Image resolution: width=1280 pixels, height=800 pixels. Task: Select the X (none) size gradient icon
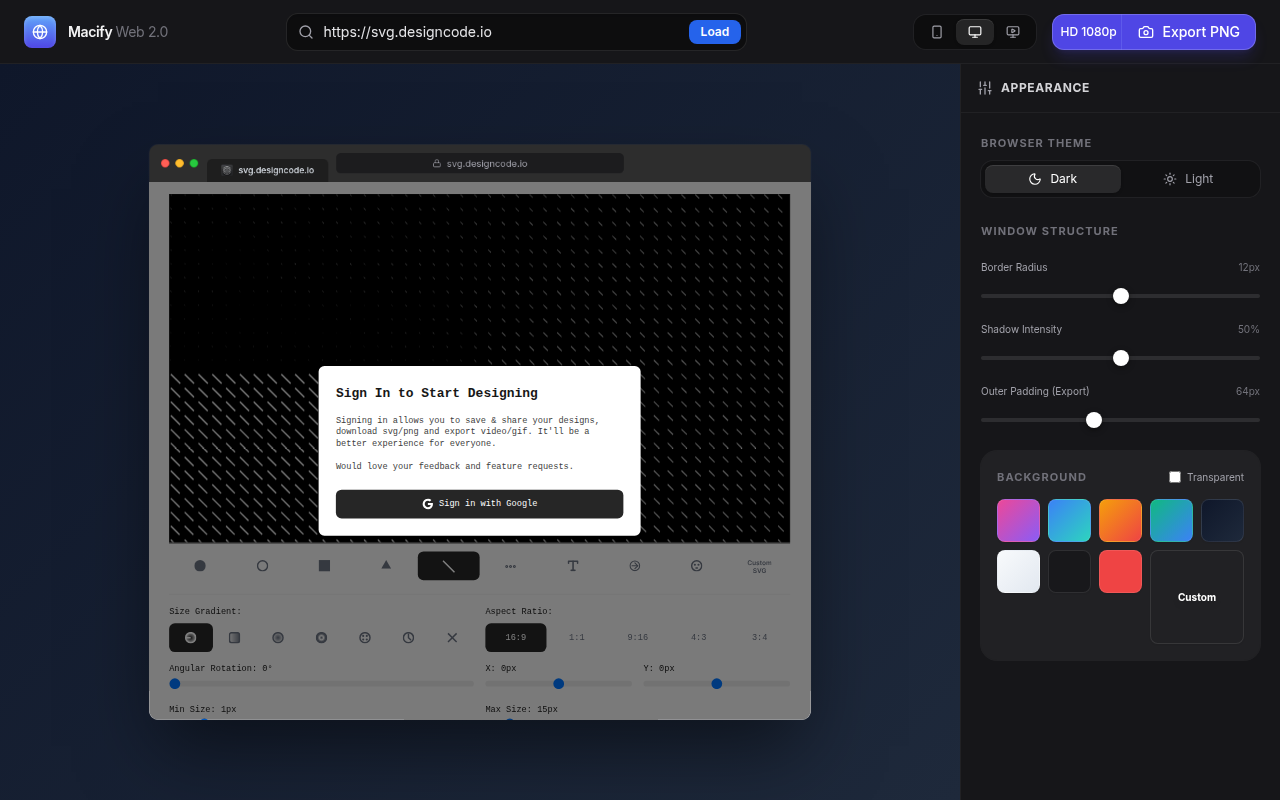(x=452, y=637)
